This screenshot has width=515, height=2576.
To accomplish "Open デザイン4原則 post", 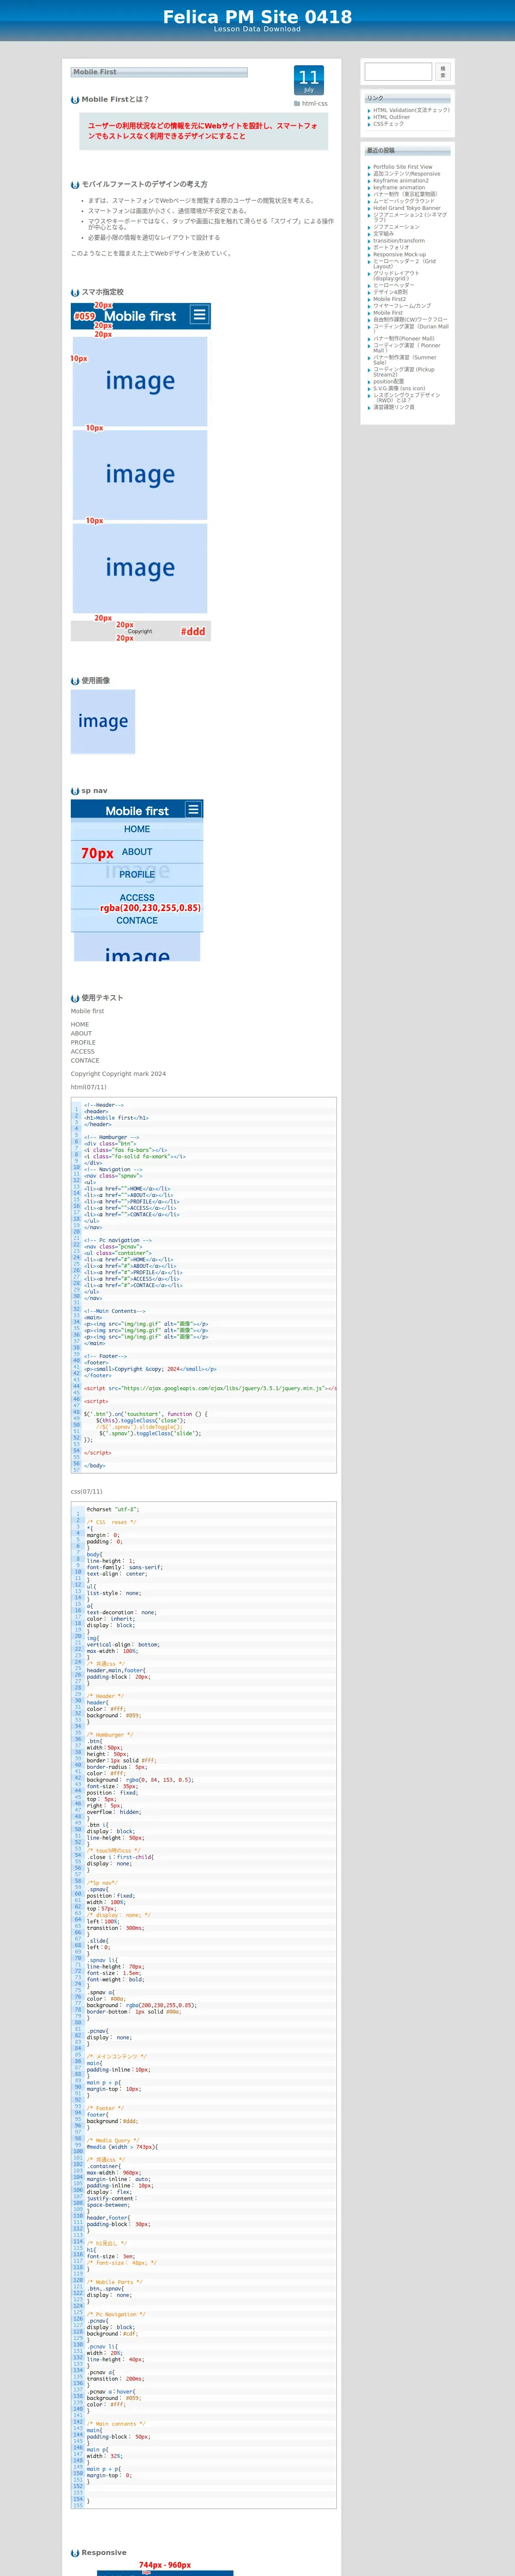I will (x=390, y=292).
